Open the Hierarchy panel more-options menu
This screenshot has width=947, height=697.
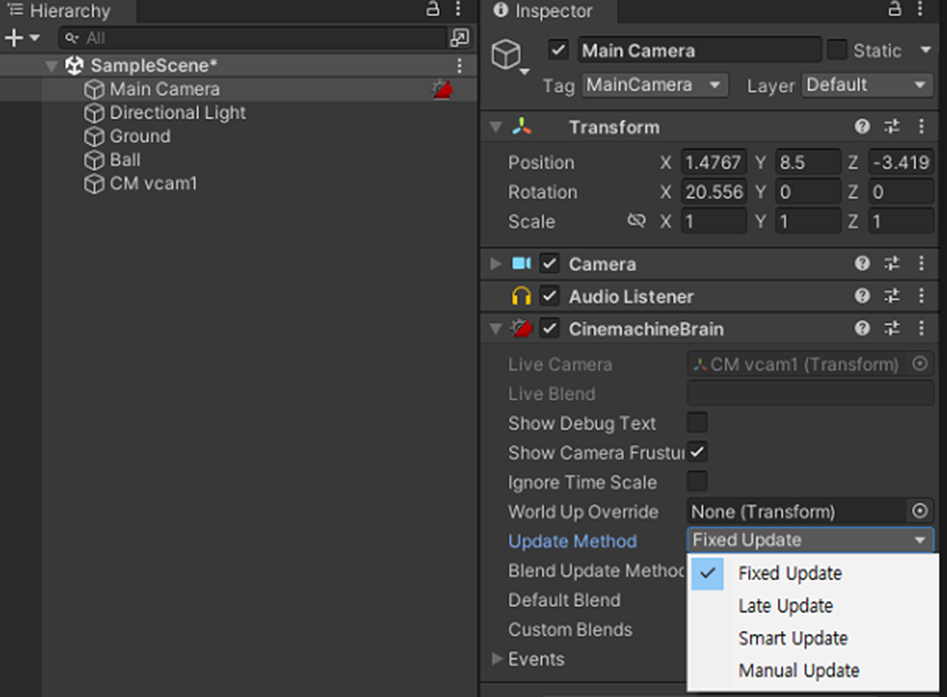458,9
